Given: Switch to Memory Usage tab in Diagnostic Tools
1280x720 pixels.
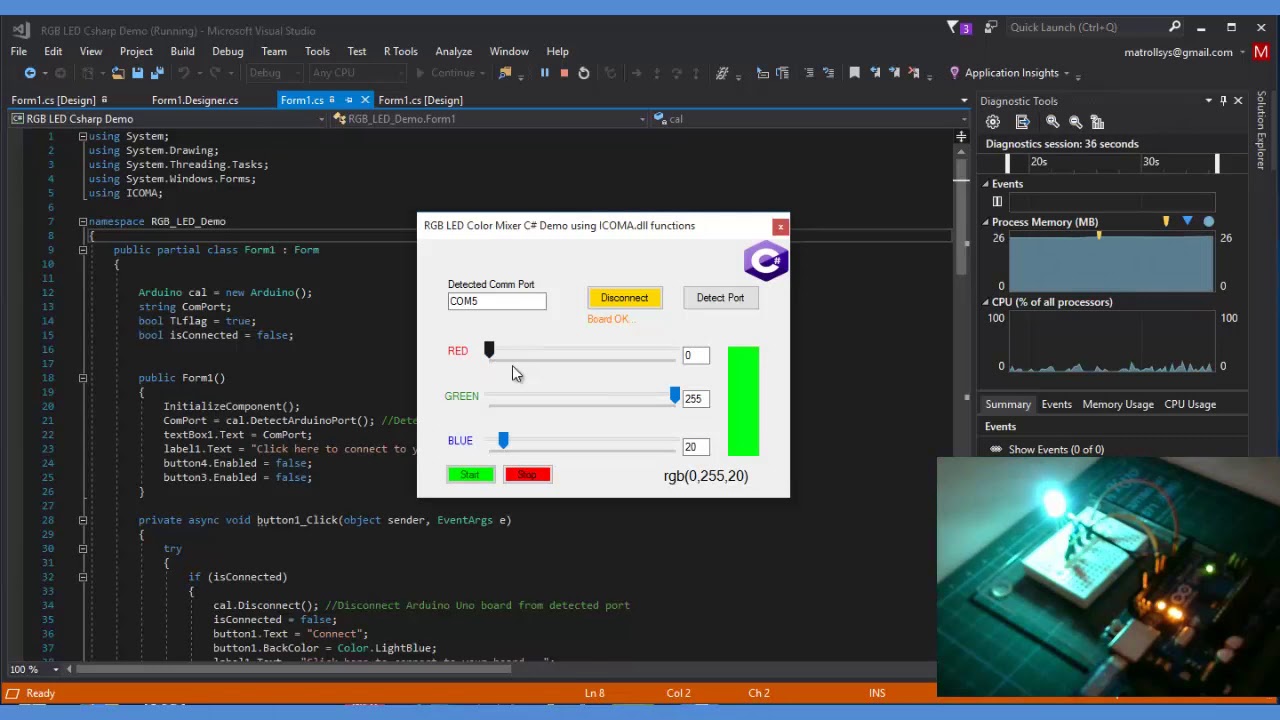Looking at the screenshot, I should (x=1118, y=404).
